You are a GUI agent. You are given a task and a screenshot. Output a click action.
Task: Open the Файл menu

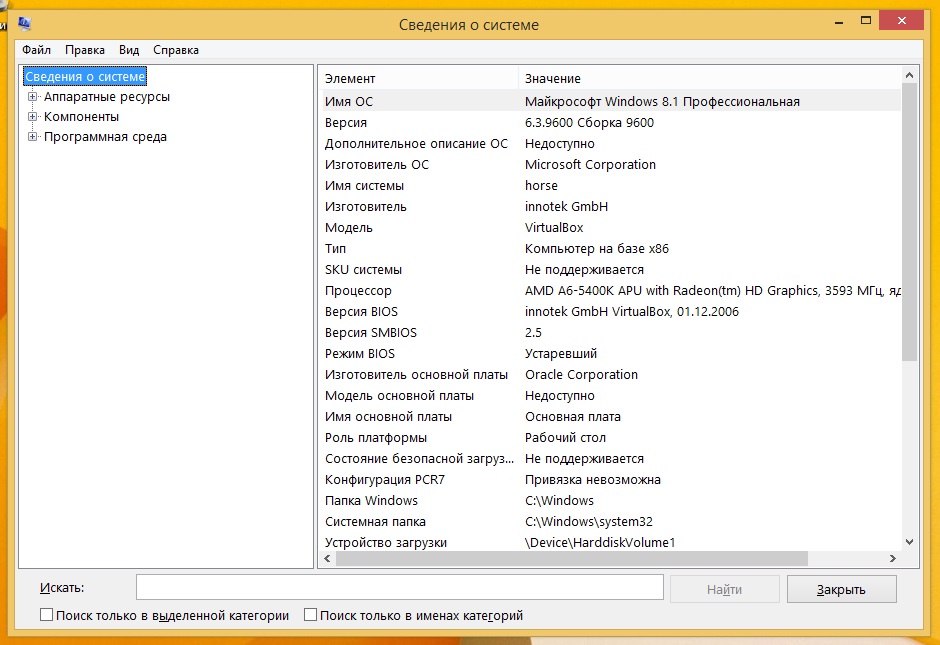click(37, 50)
